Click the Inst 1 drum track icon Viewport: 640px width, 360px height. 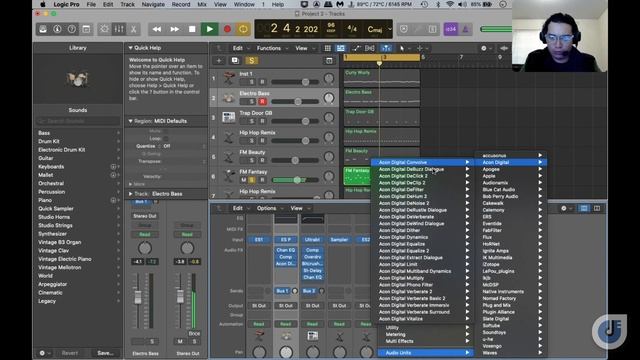[x=229, y=78]
